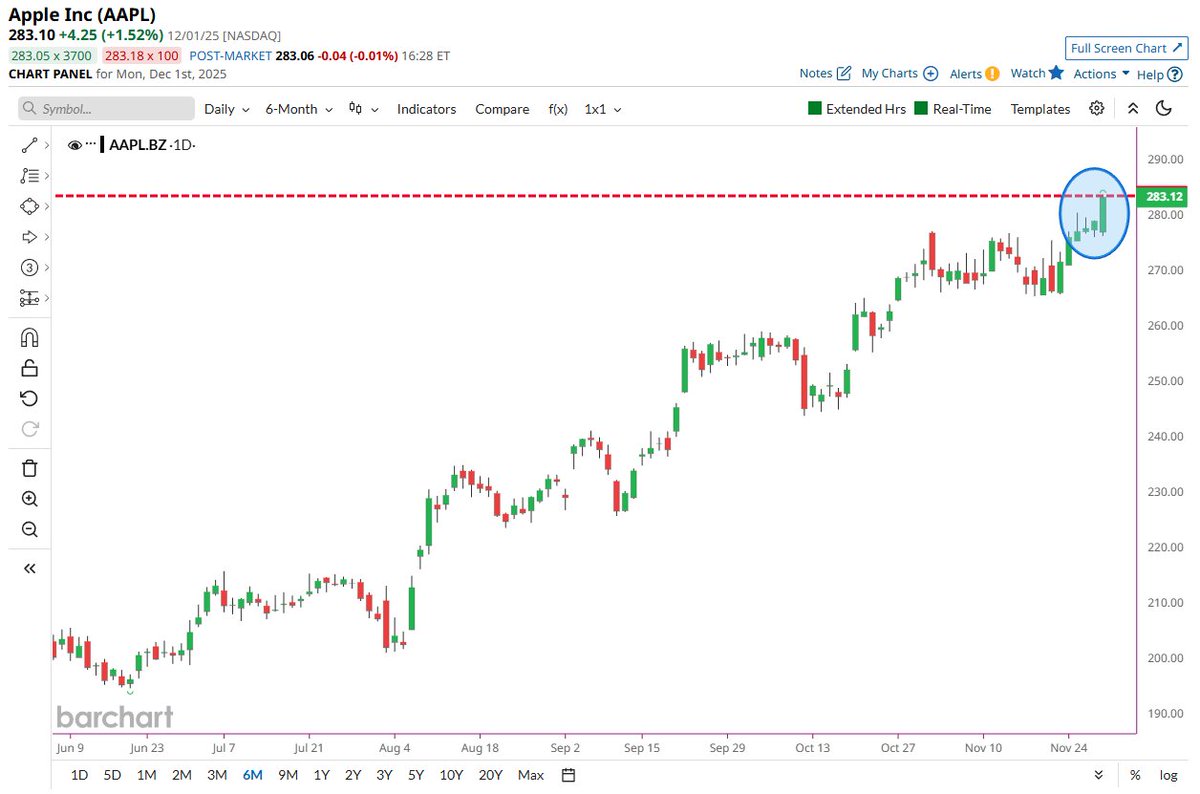Image resolution: width=1200 pixels, height=794 pixels.
Task: Open the Indicators menu
Action: pyautogui.click(x=426, y=109)
